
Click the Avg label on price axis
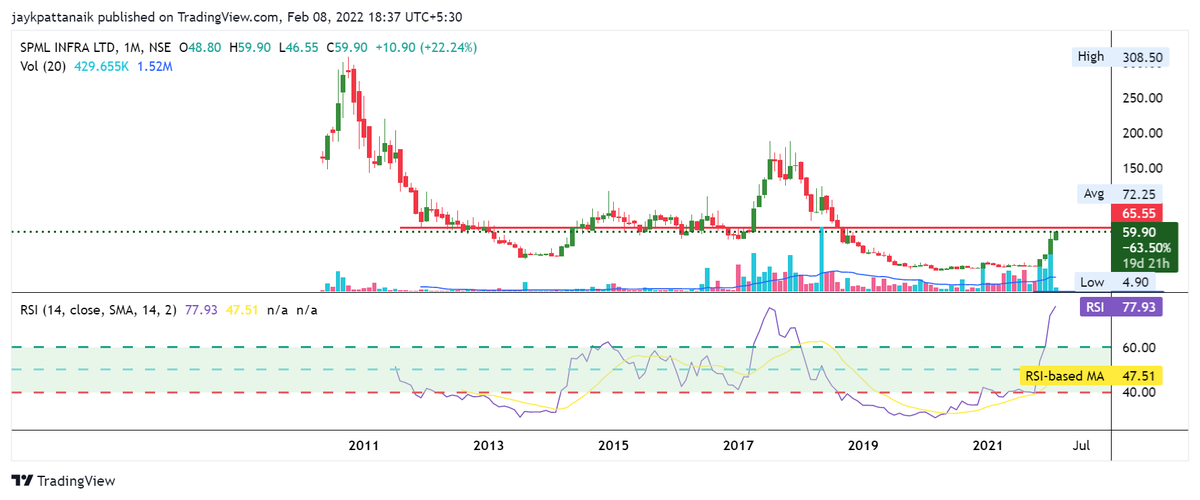[1093, 192]
